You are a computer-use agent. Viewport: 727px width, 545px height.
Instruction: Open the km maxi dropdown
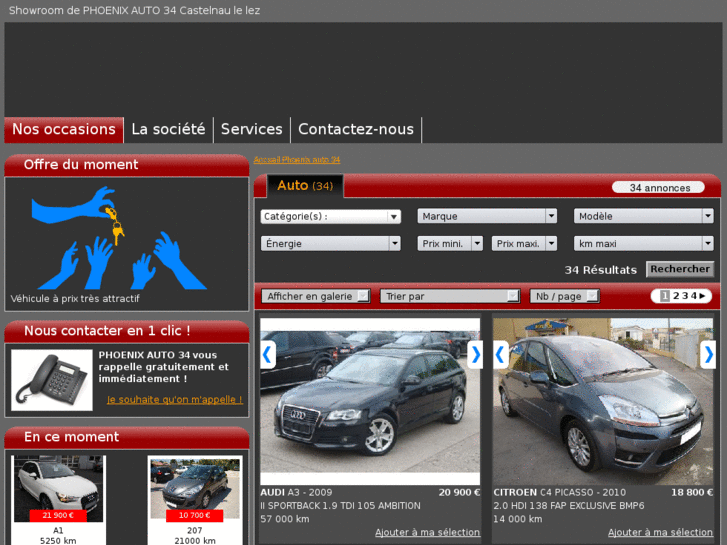(643, 243)
